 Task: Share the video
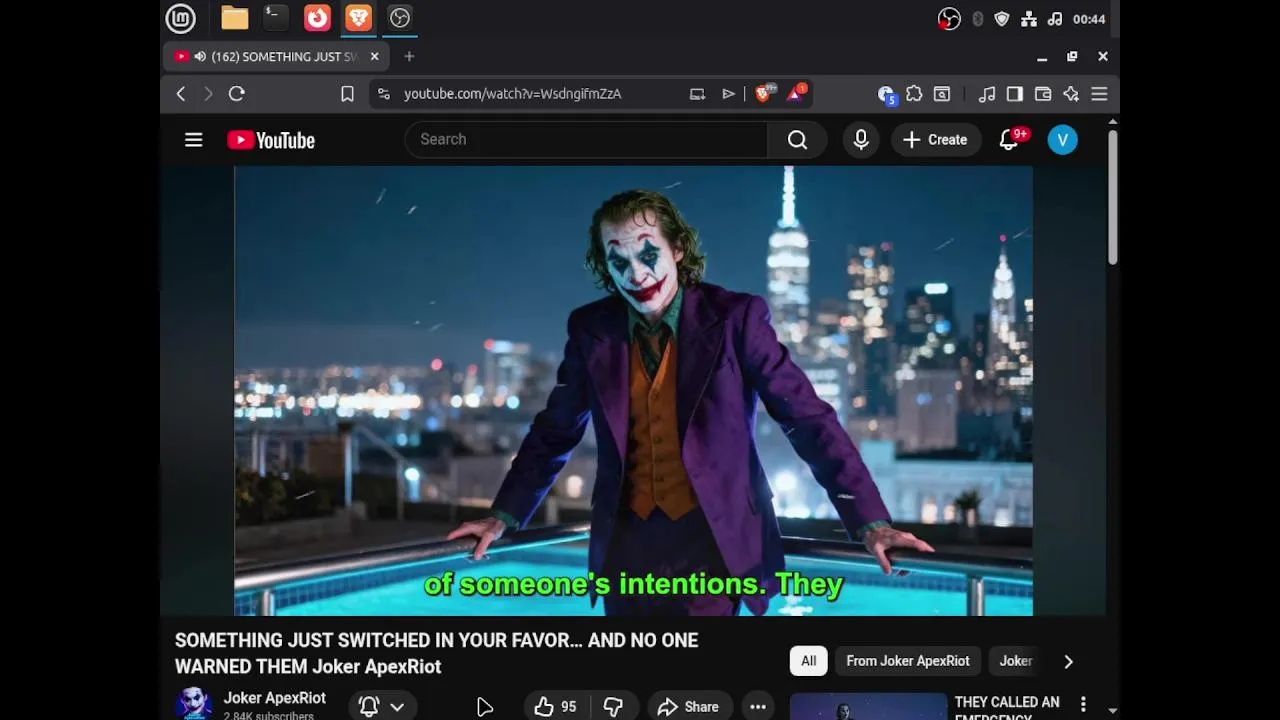click(688, 707)
